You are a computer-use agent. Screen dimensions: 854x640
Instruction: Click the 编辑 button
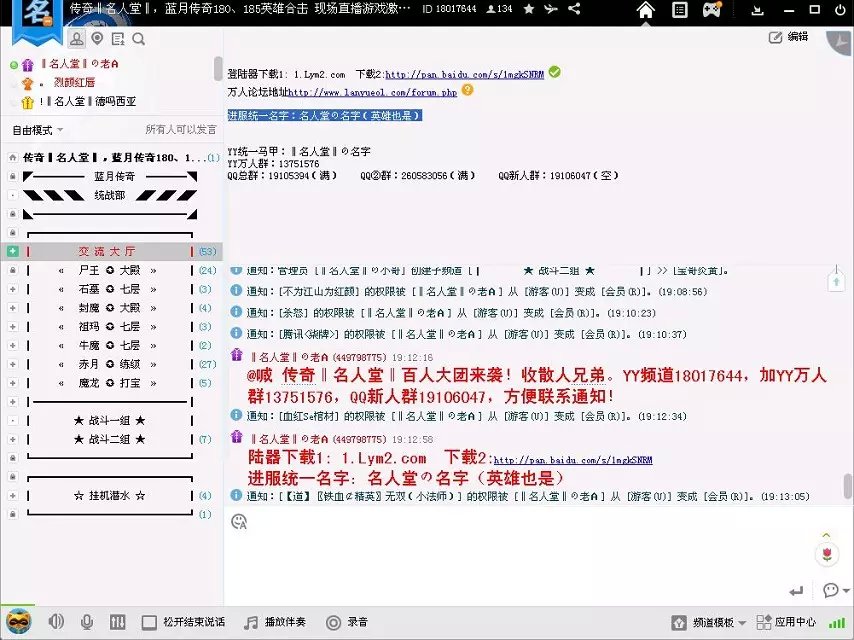tap(788, 37)
